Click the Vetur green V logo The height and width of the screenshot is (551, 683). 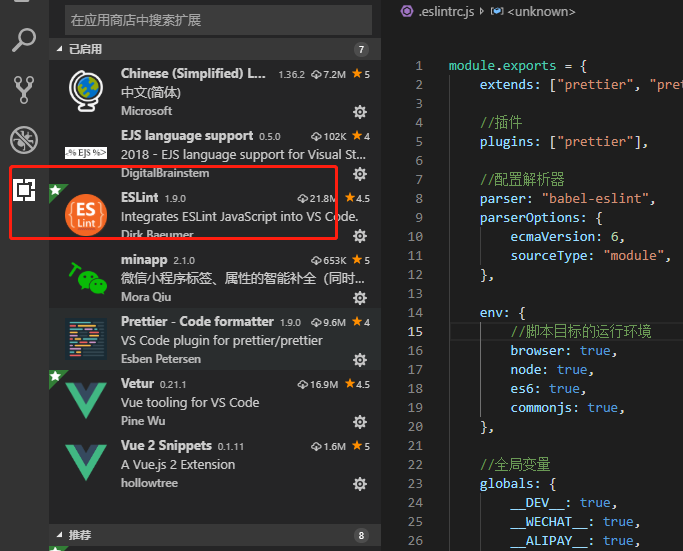(86, 400)
